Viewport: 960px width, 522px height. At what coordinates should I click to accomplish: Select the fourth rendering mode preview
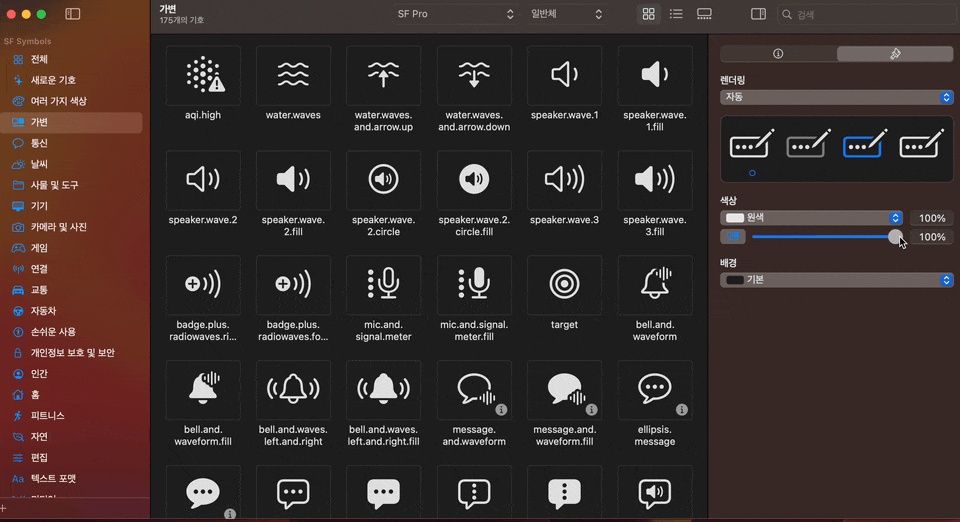point(921,144)
